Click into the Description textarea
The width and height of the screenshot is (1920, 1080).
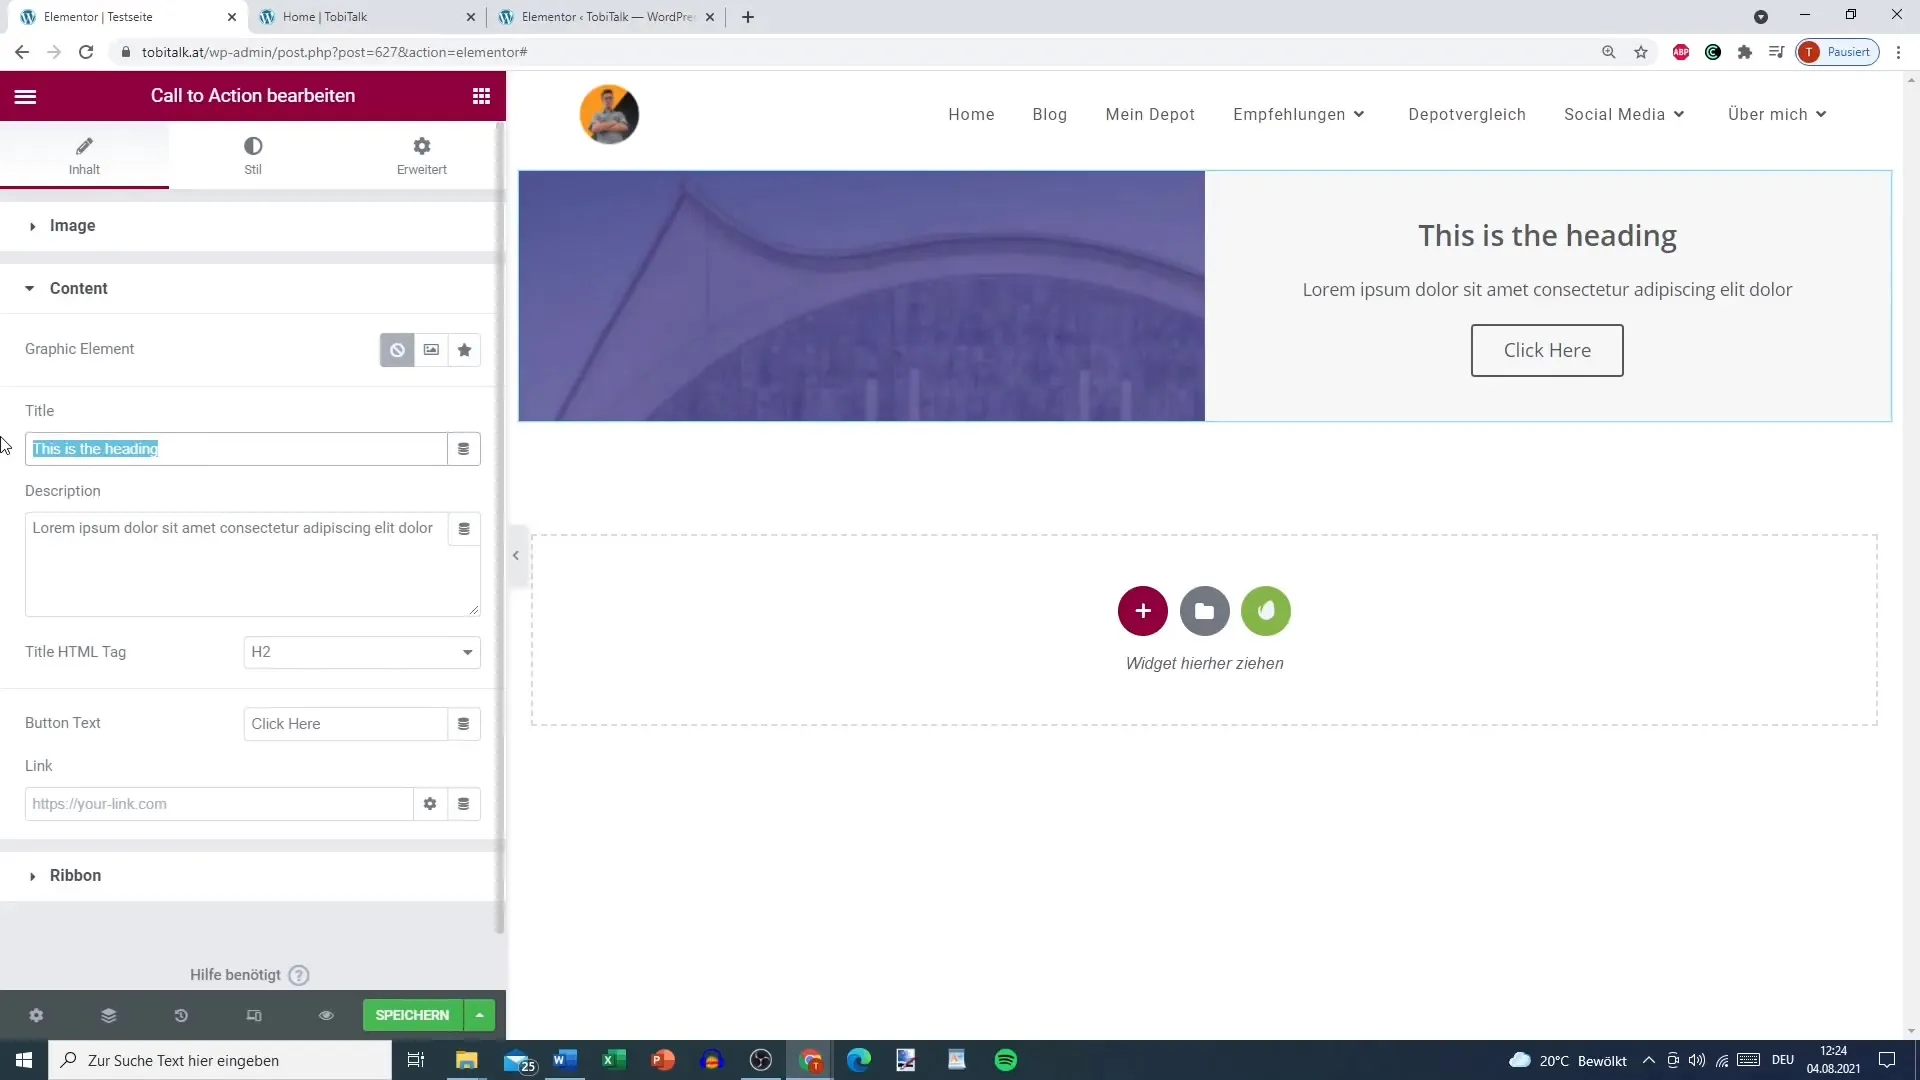236,564
